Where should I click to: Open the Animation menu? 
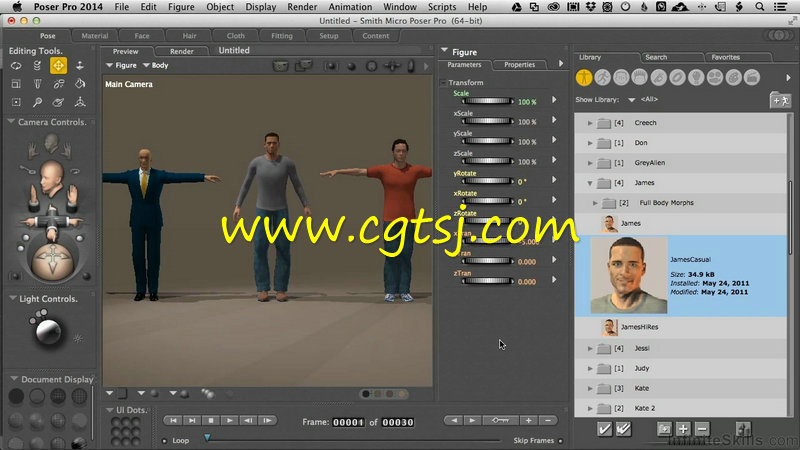pos(350,7)
